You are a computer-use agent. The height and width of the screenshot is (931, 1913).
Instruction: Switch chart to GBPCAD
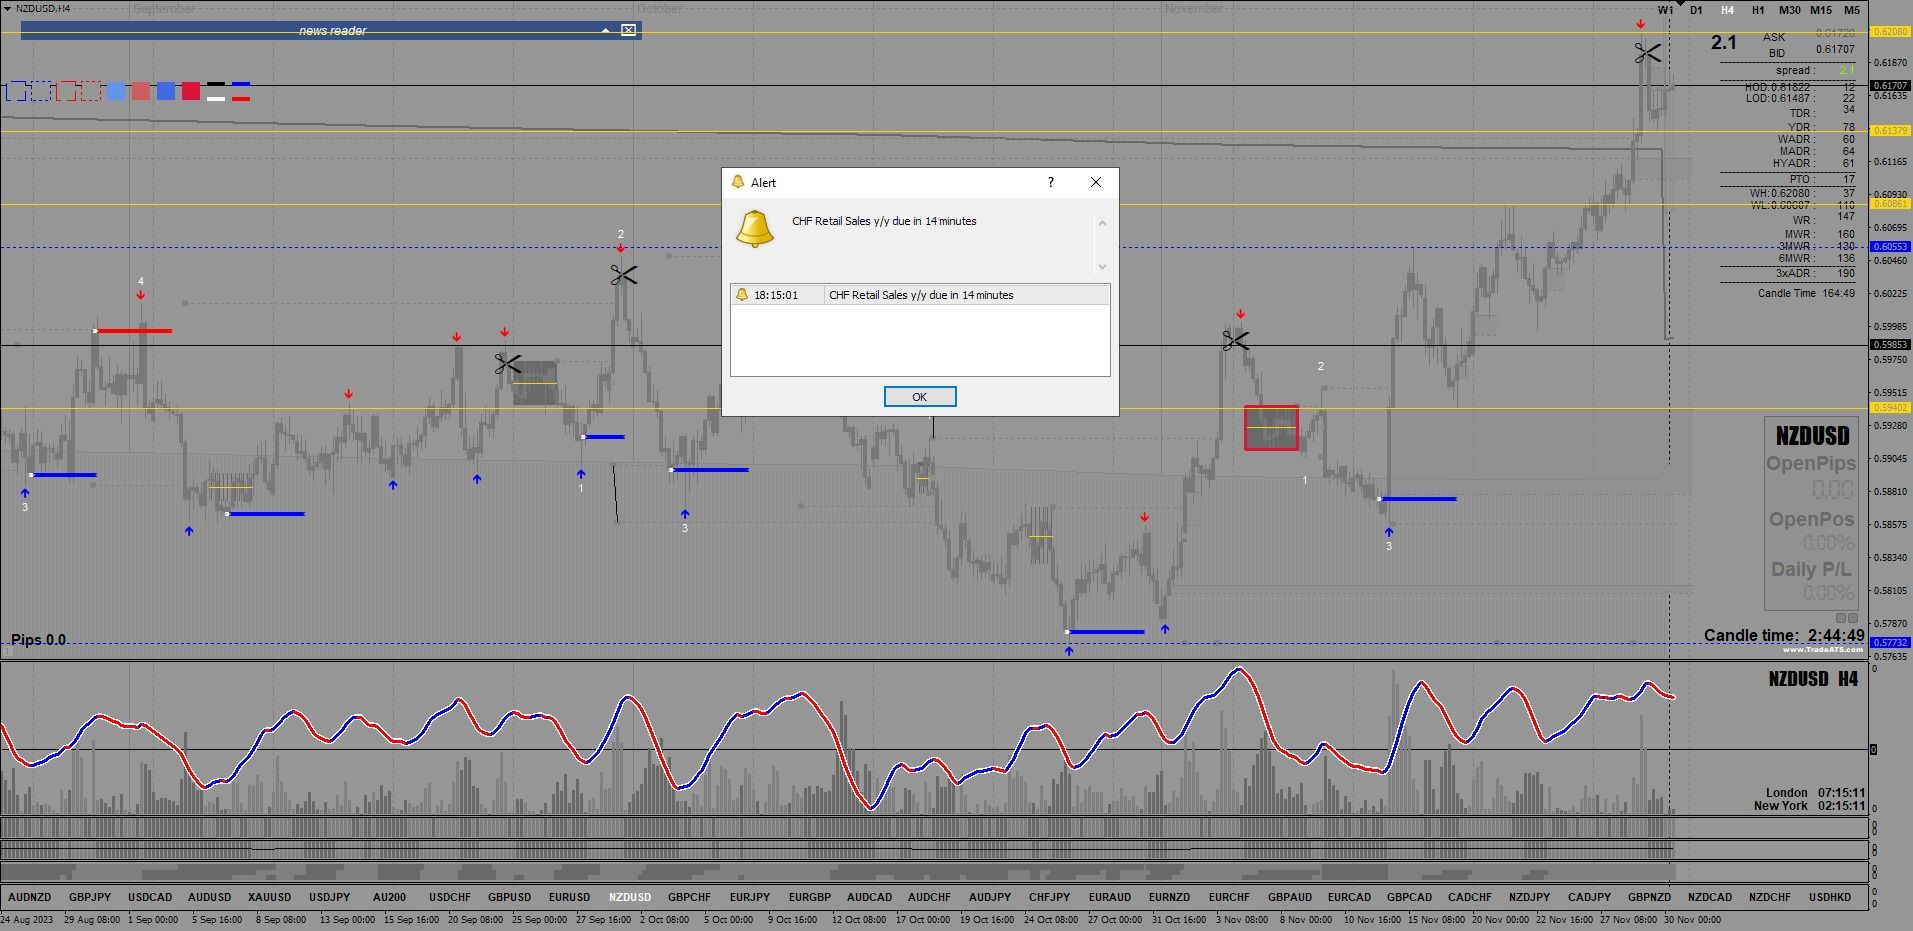tap(1410, 897)
